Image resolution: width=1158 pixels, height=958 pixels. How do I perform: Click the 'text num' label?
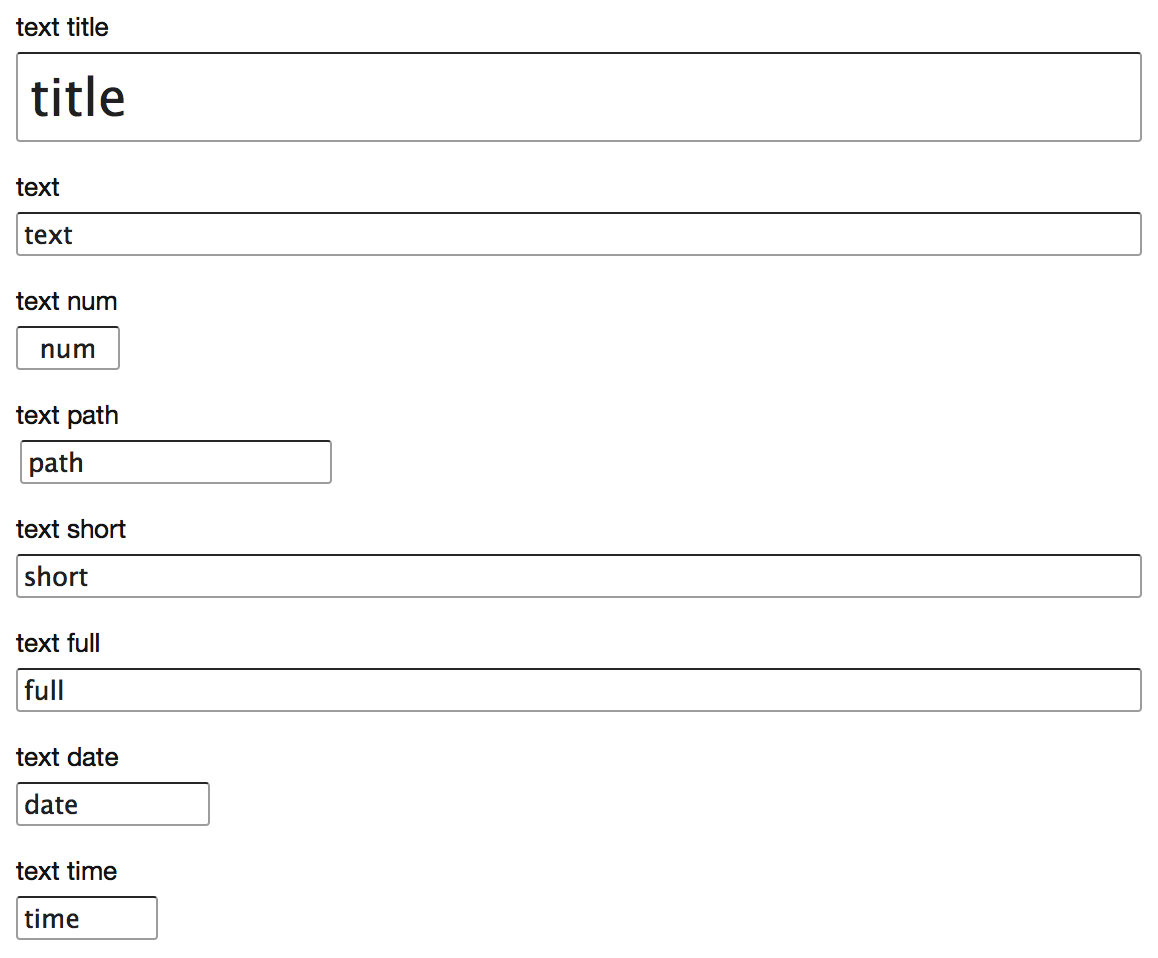66,301
